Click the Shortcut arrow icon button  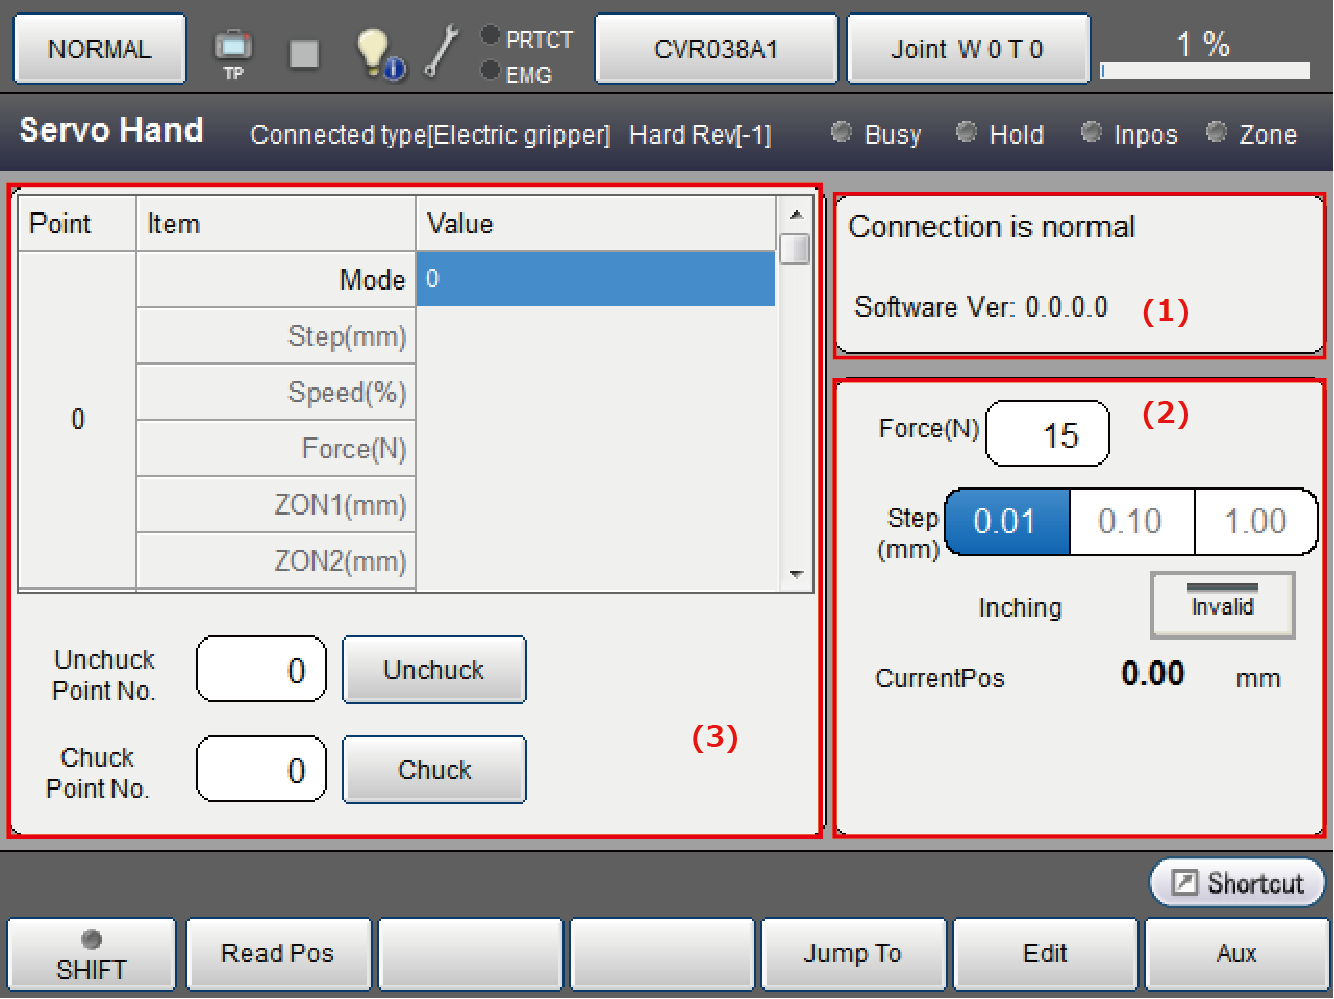pos(1237,883)
